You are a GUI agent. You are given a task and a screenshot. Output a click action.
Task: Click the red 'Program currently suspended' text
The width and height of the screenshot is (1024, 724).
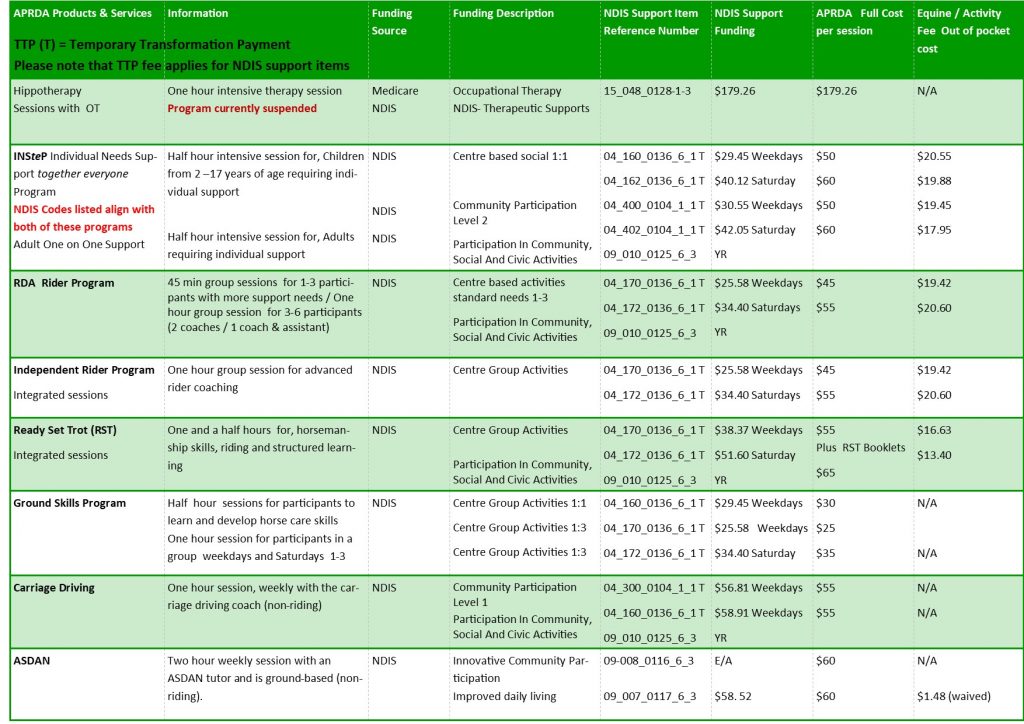242,109
